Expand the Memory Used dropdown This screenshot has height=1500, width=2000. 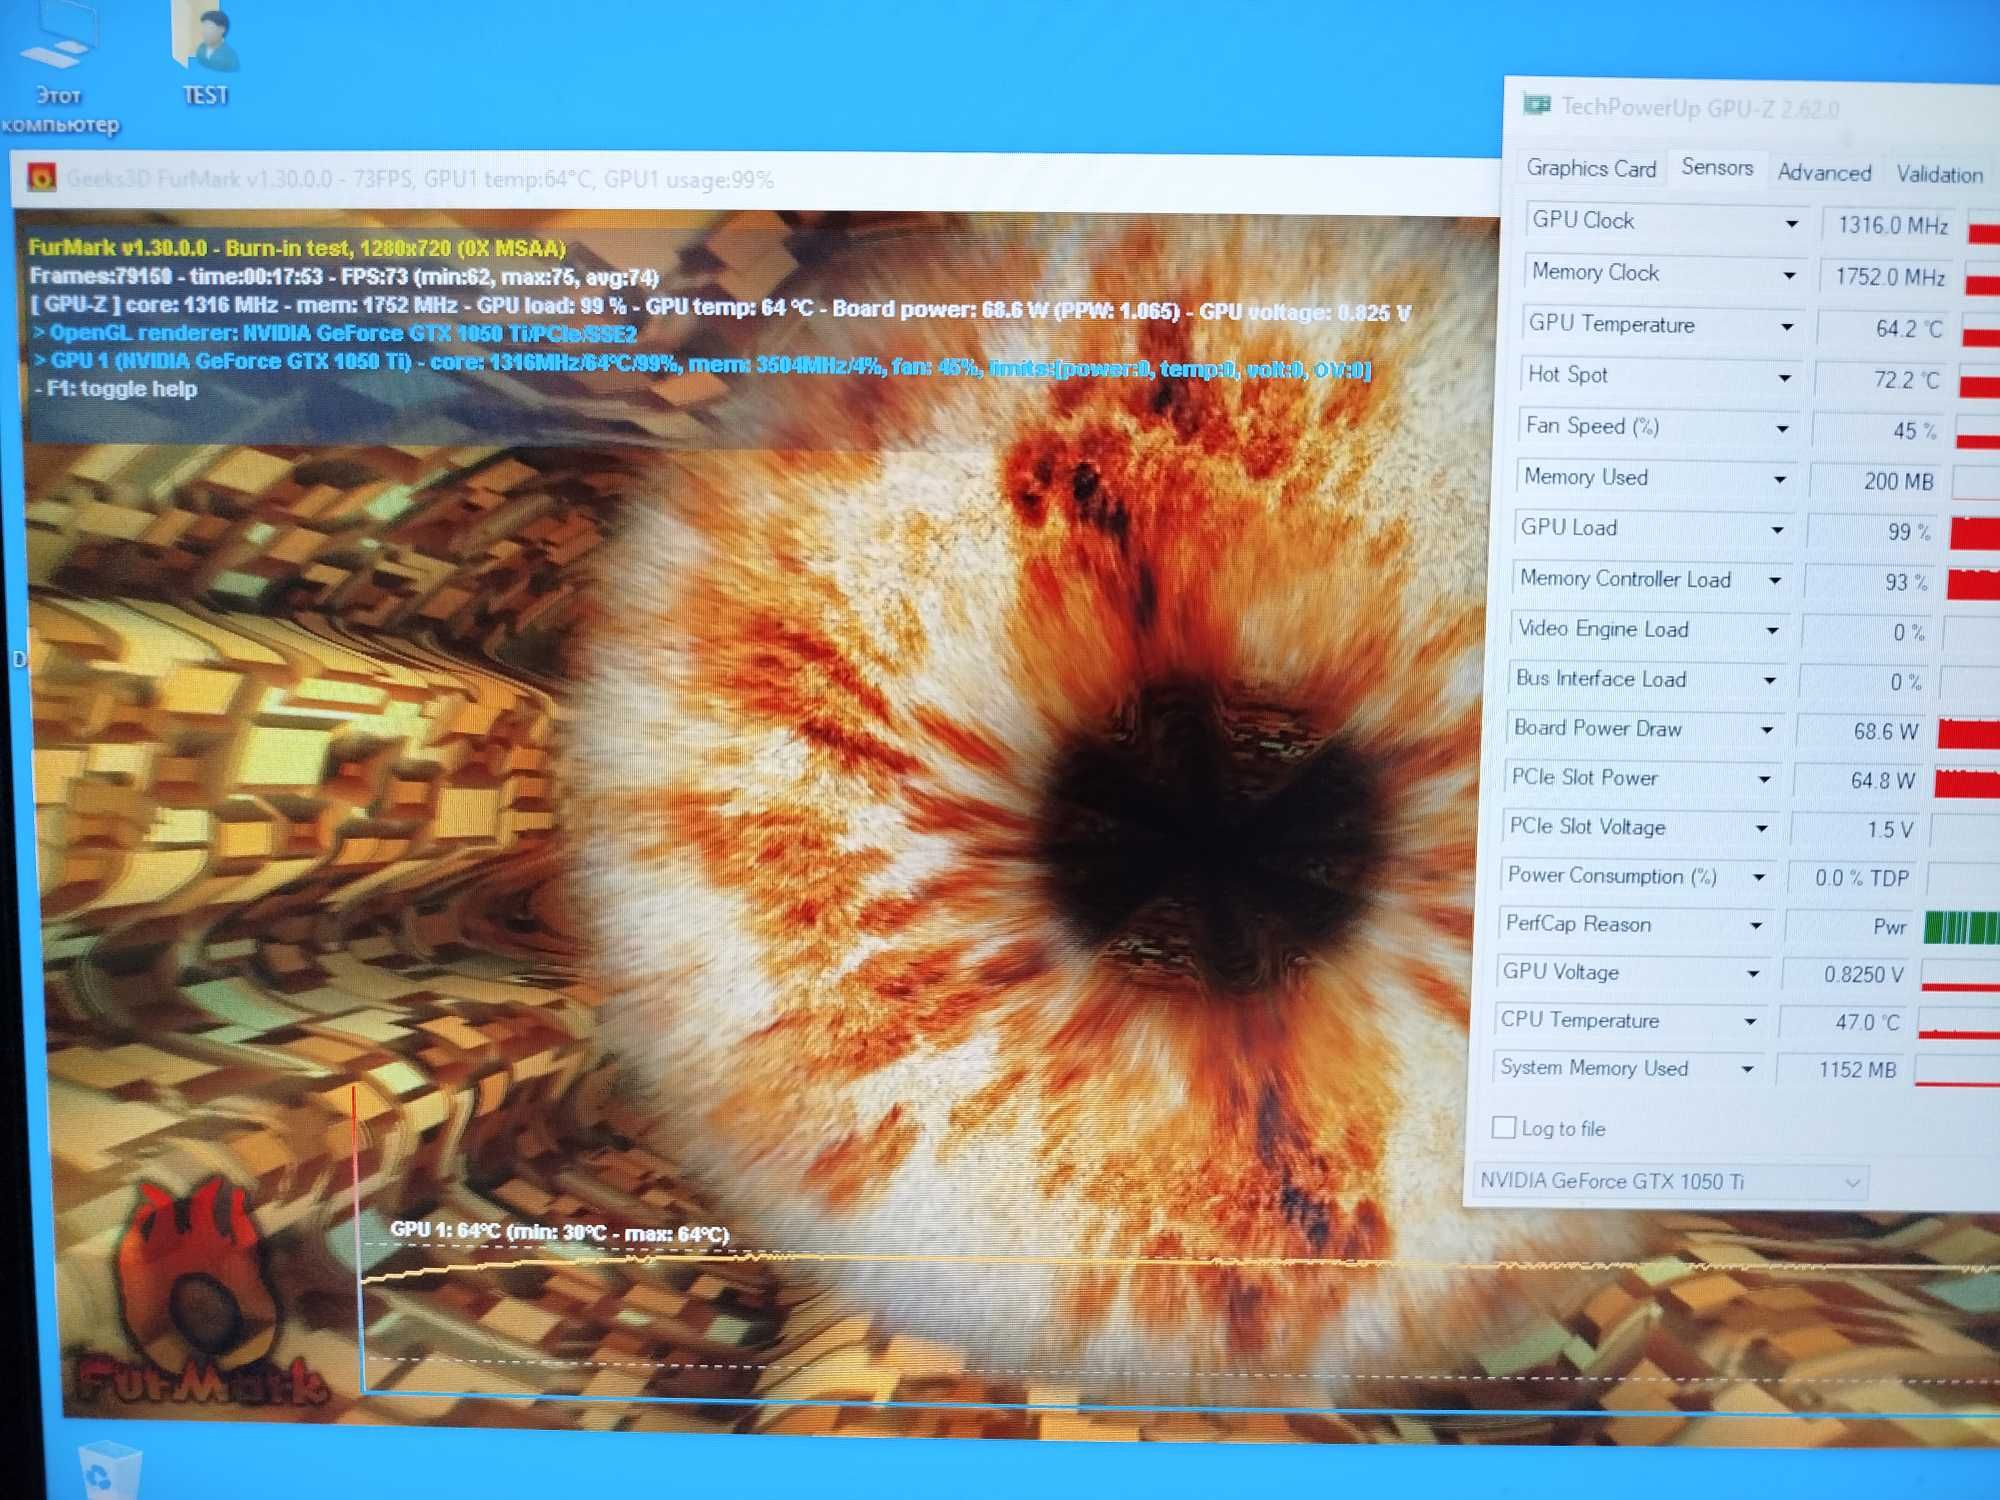click(x=1780, y=480)
